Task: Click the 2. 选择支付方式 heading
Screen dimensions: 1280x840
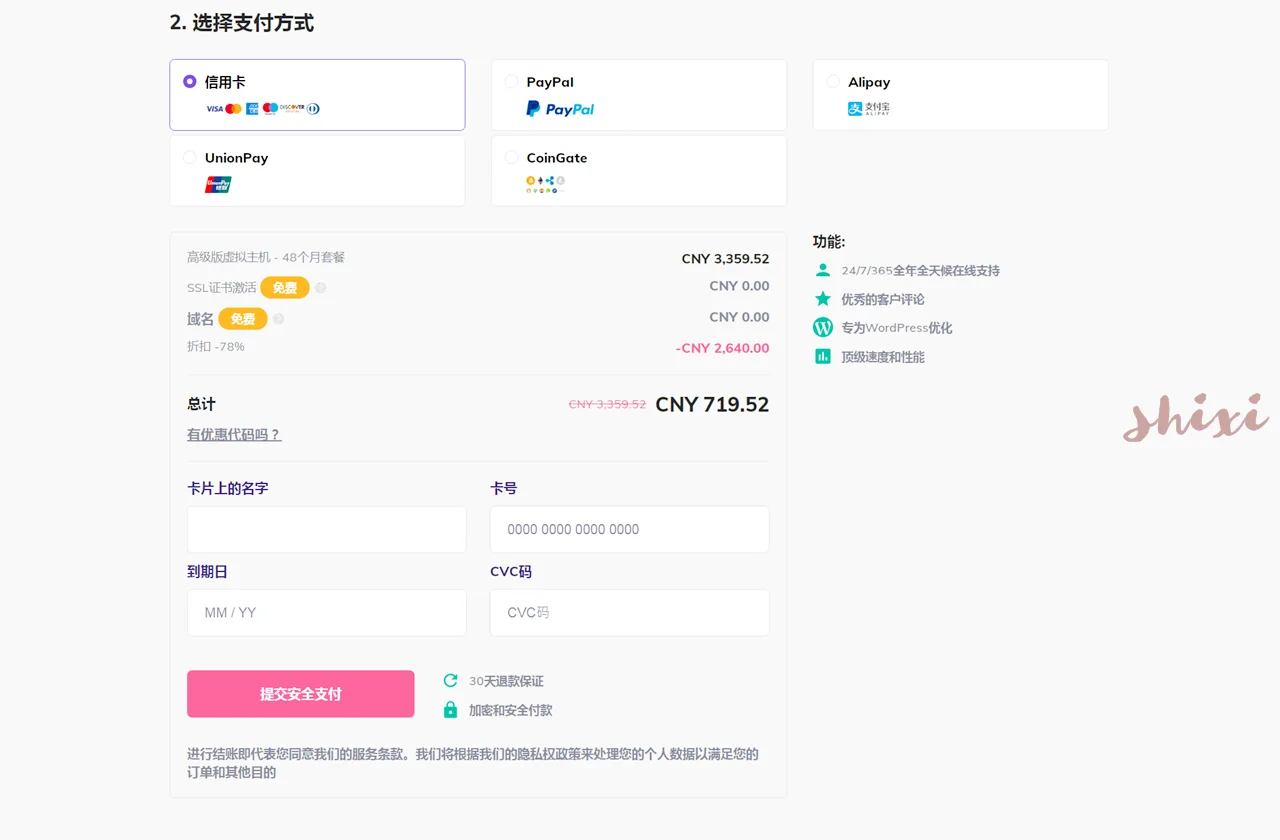Action: click(x=242, y=23)
